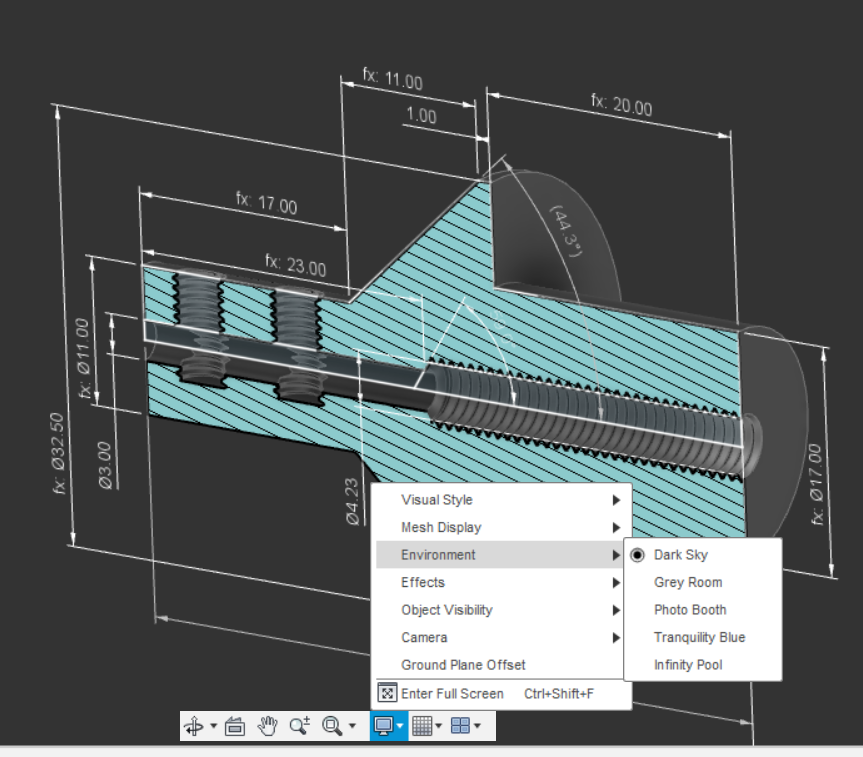
Task: Open the Orbit tool dropdown arrow
Action: click(214, 726)
